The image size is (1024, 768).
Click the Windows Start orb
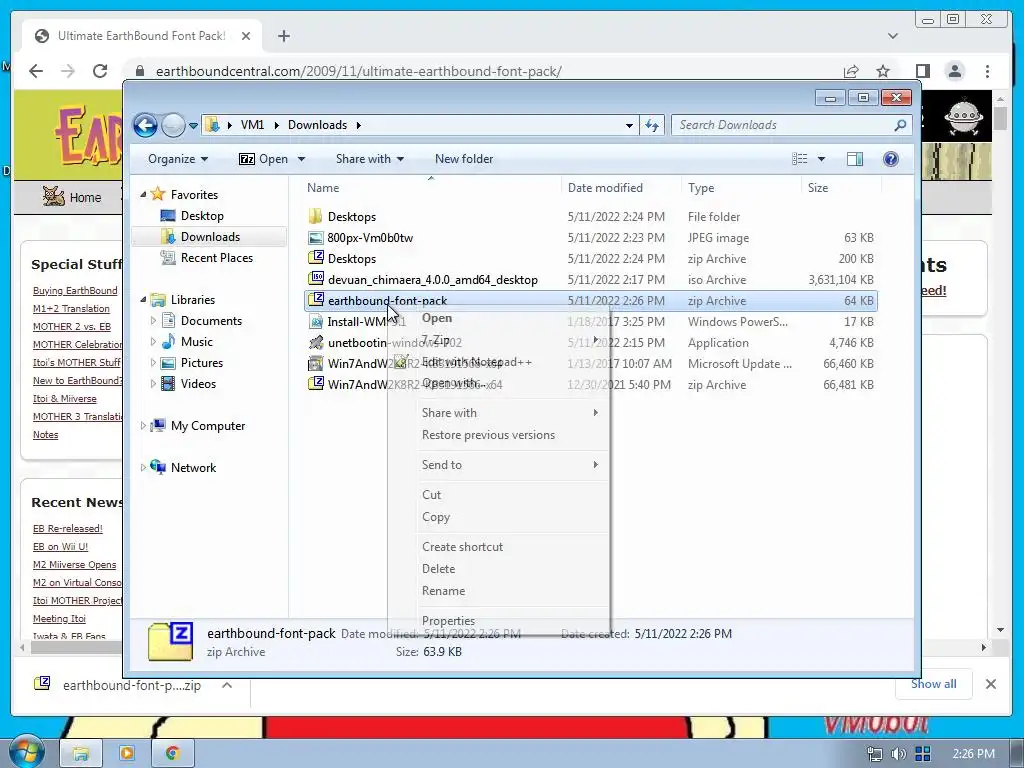25,753
